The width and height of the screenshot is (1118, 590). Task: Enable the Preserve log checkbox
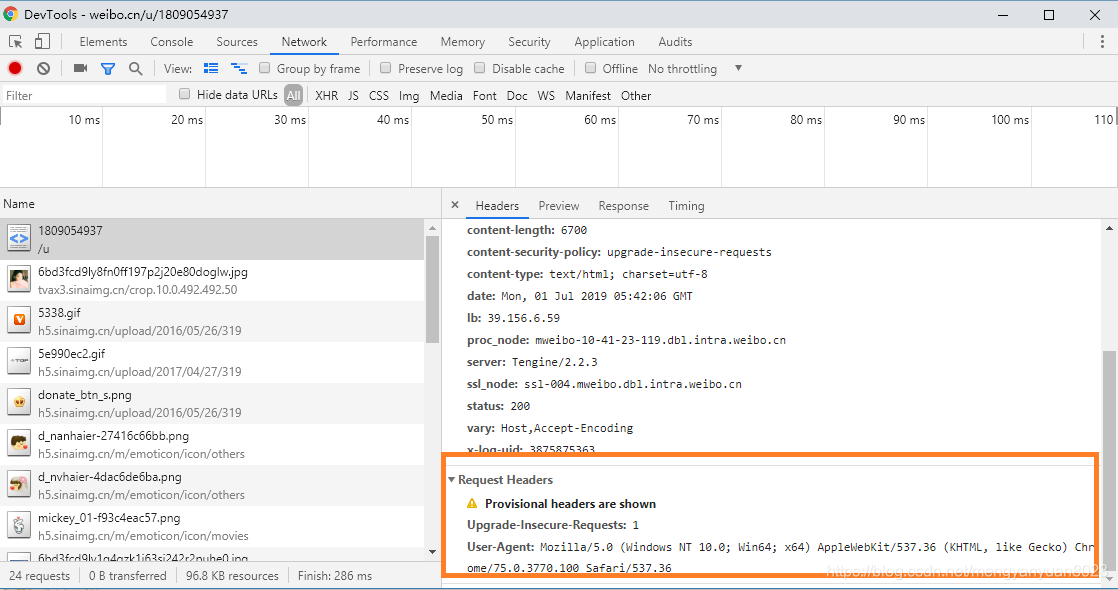[386, 68]
